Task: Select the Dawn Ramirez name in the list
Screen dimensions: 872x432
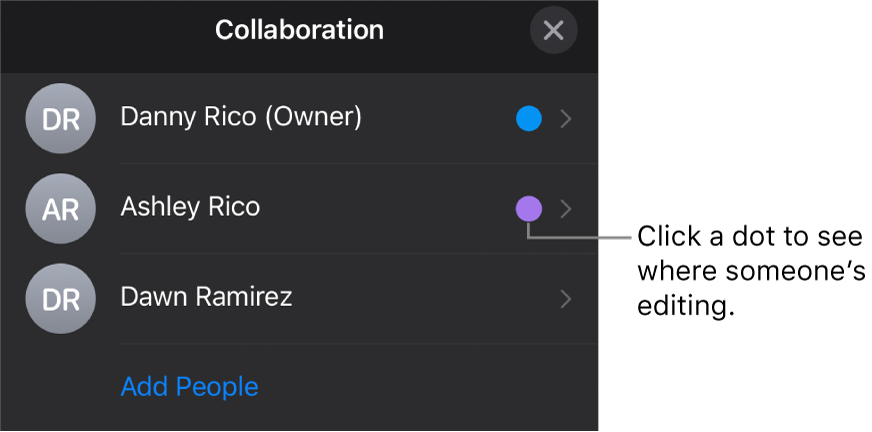Action: [x=206, y=297]
